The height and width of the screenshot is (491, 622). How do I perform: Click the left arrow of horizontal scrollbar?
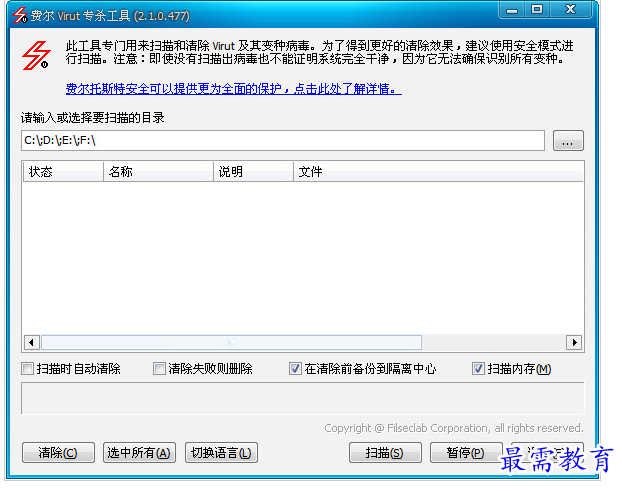[x=31, y=342]
